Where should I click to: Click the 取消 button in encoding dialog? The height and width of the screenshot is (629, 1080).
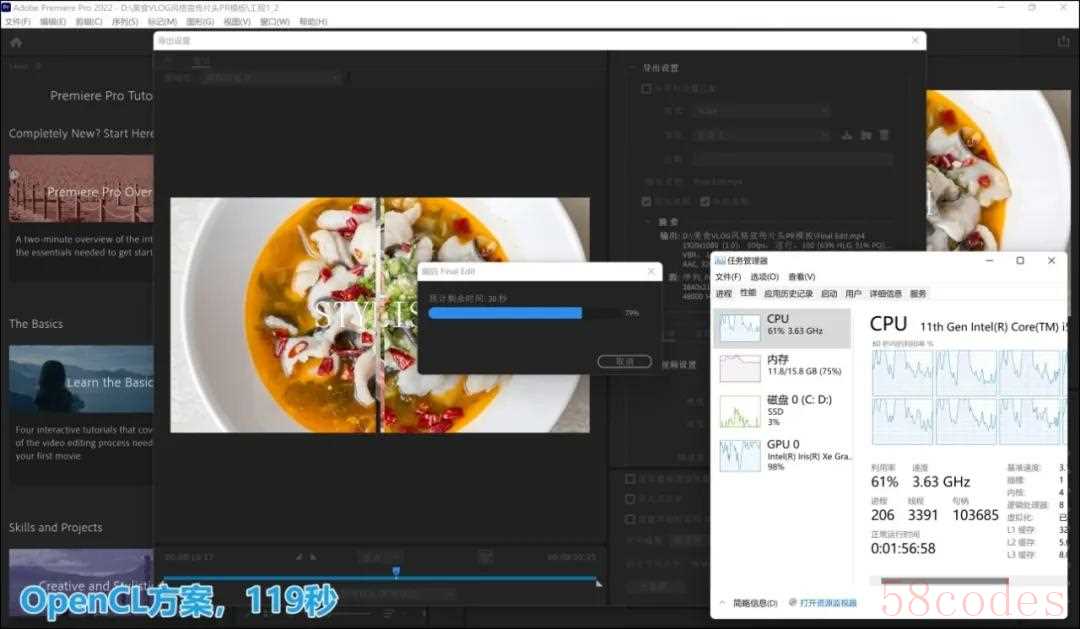pos(624,361)
